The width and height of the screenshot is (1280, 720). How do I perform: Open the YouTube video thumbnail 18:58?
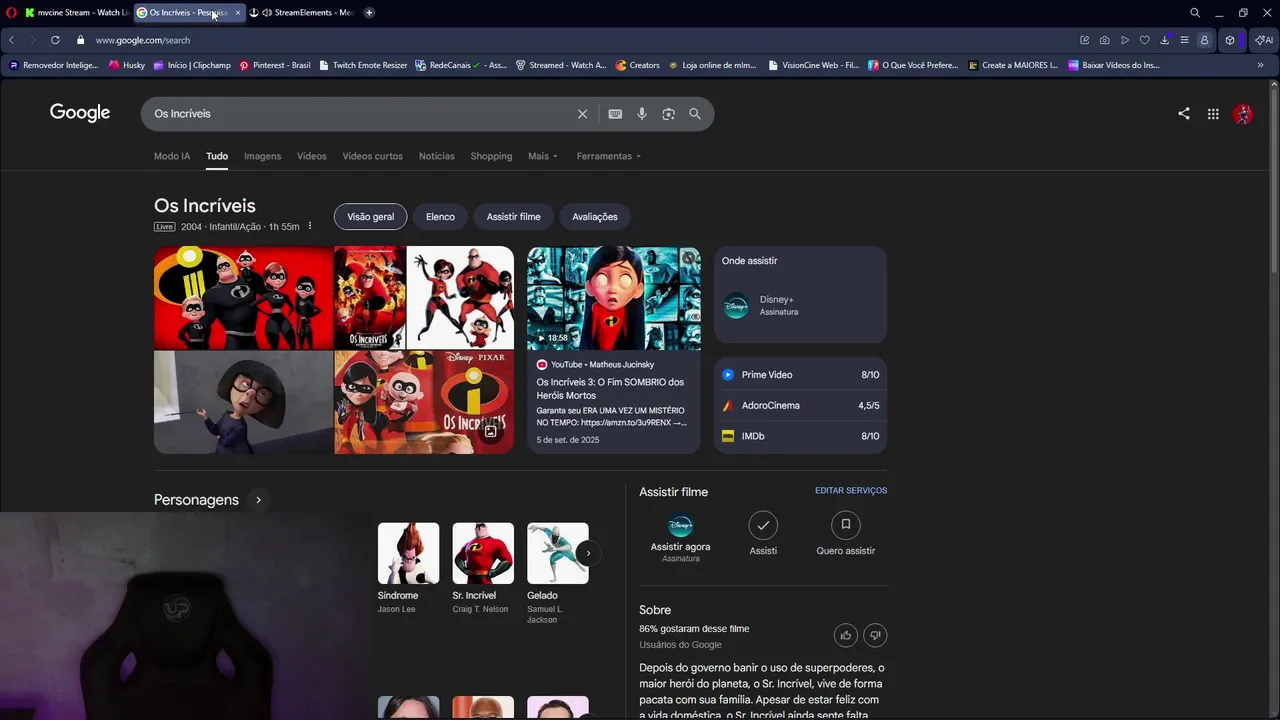[x=614, y=298]
